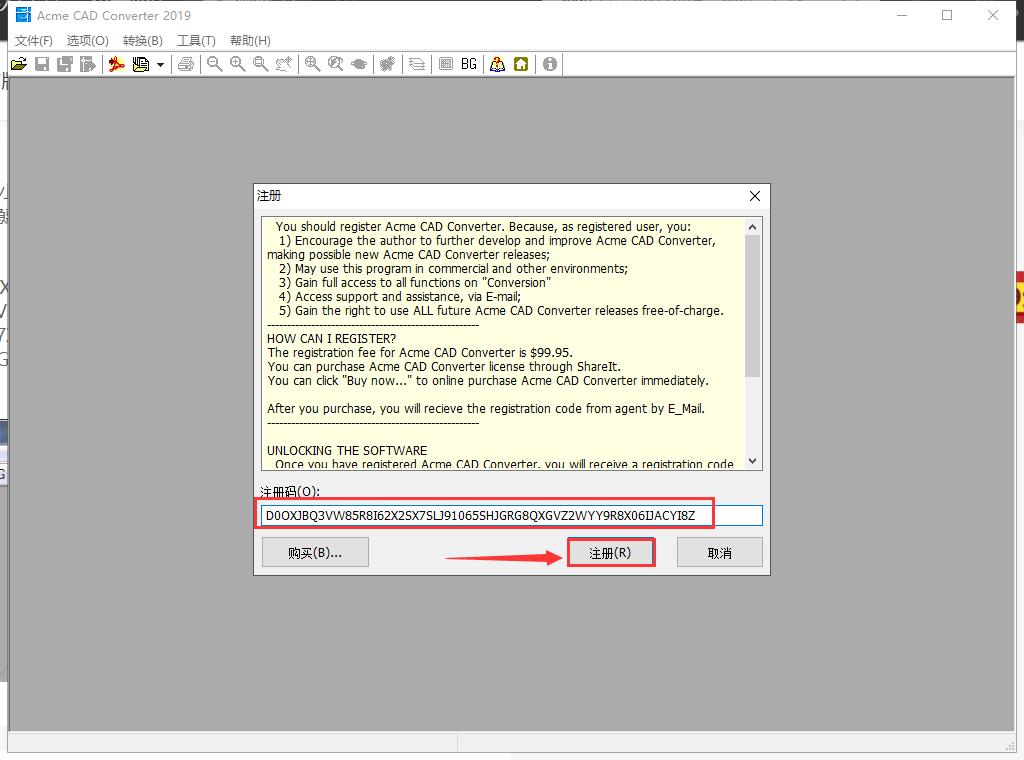
Task: Open the Layers toolbar icon
Action: (x=417, y=64)
